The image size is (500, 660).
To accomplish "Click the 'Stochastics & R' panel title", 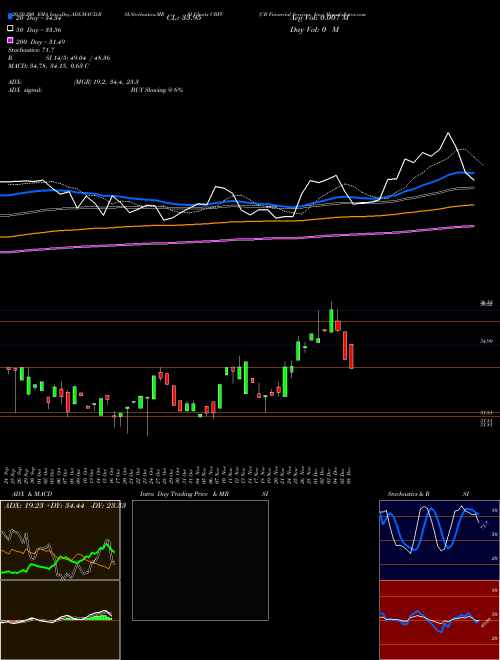I will tap(408, 494).
